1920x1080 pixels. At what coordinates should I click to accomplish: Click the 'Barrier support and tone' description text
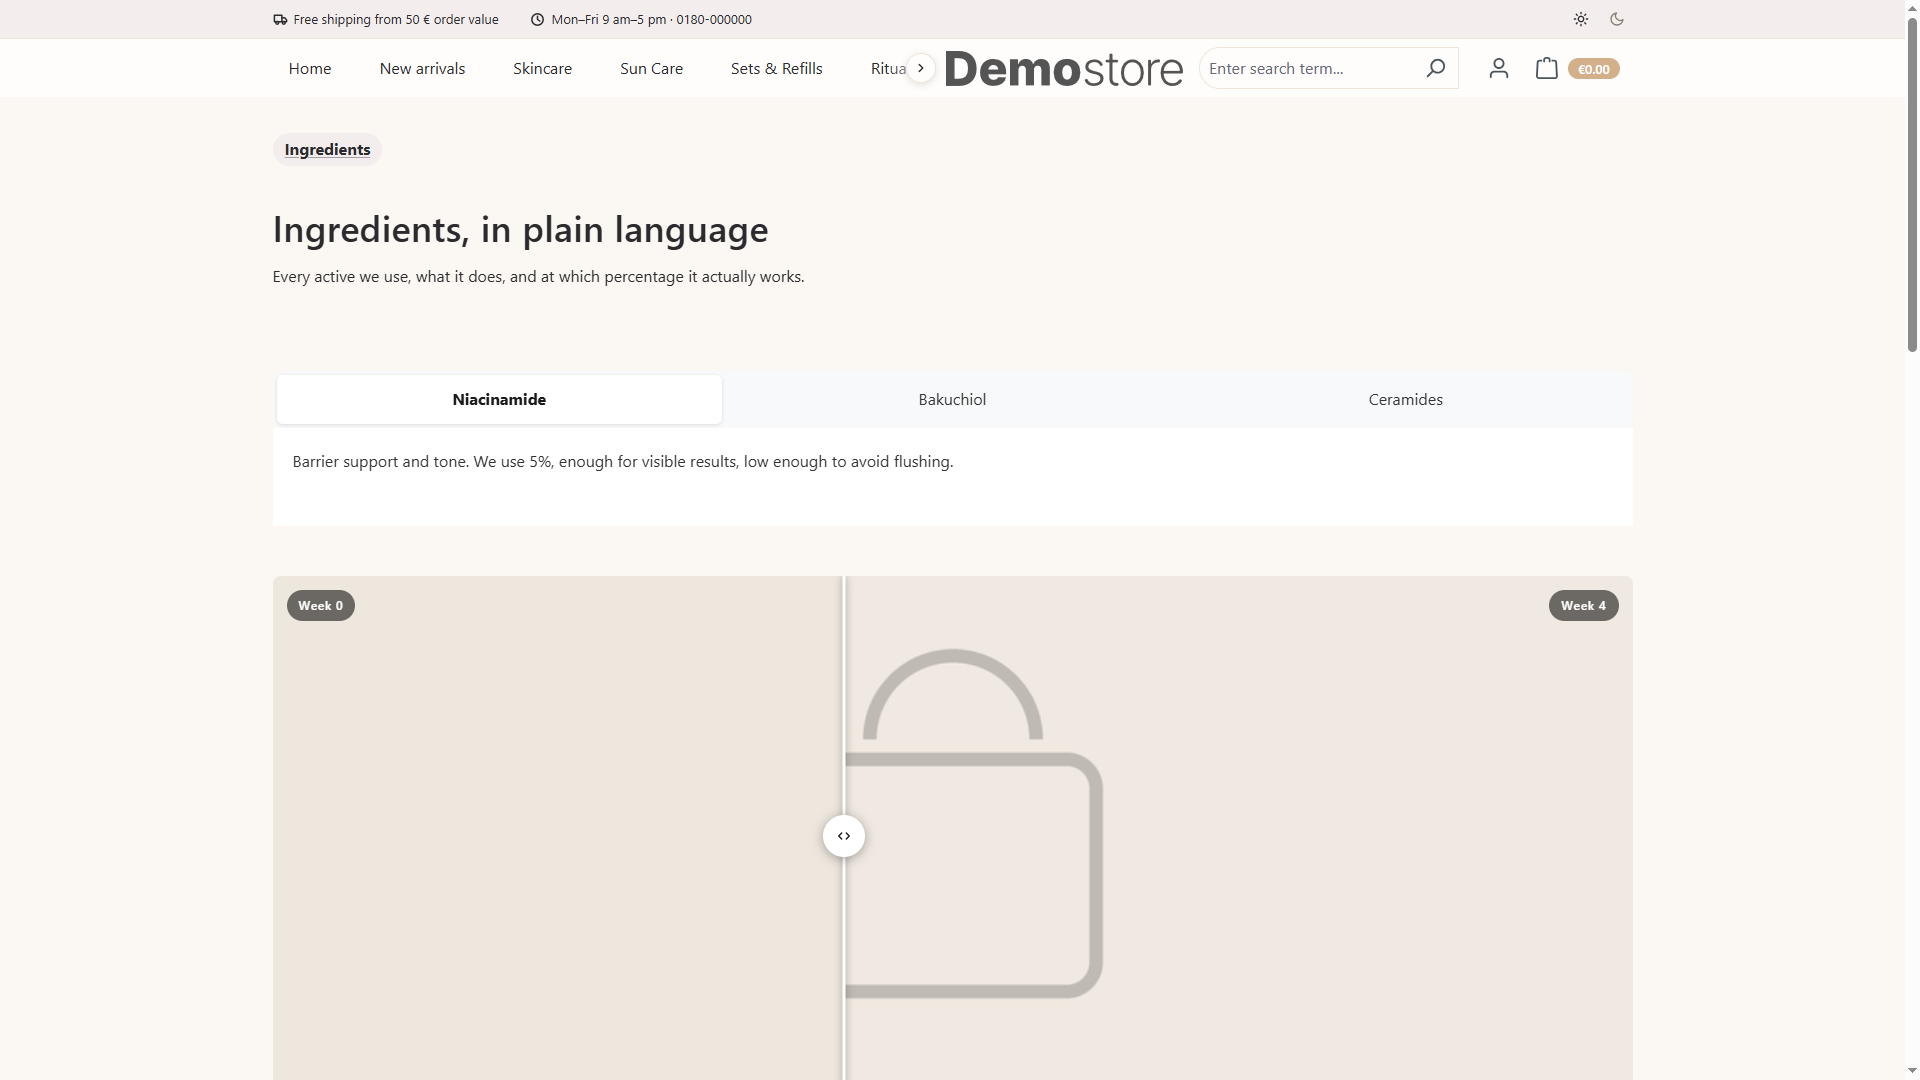click(622, 461)
